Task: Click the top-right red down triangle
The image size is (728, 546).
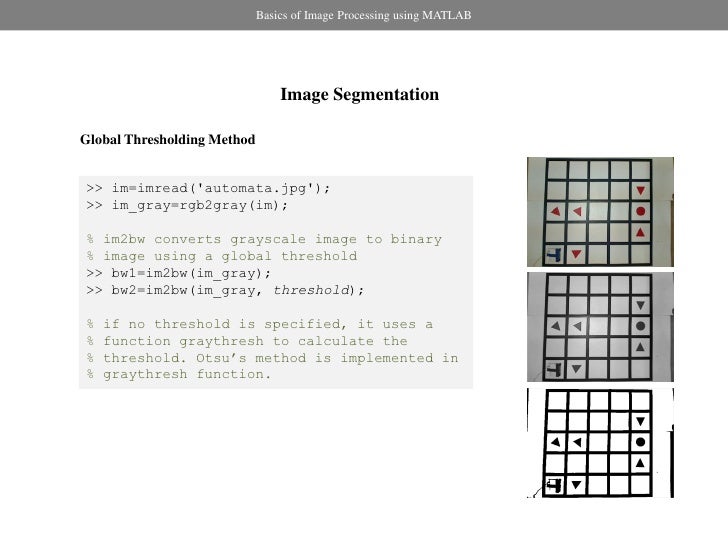Action: pos(641,190)
